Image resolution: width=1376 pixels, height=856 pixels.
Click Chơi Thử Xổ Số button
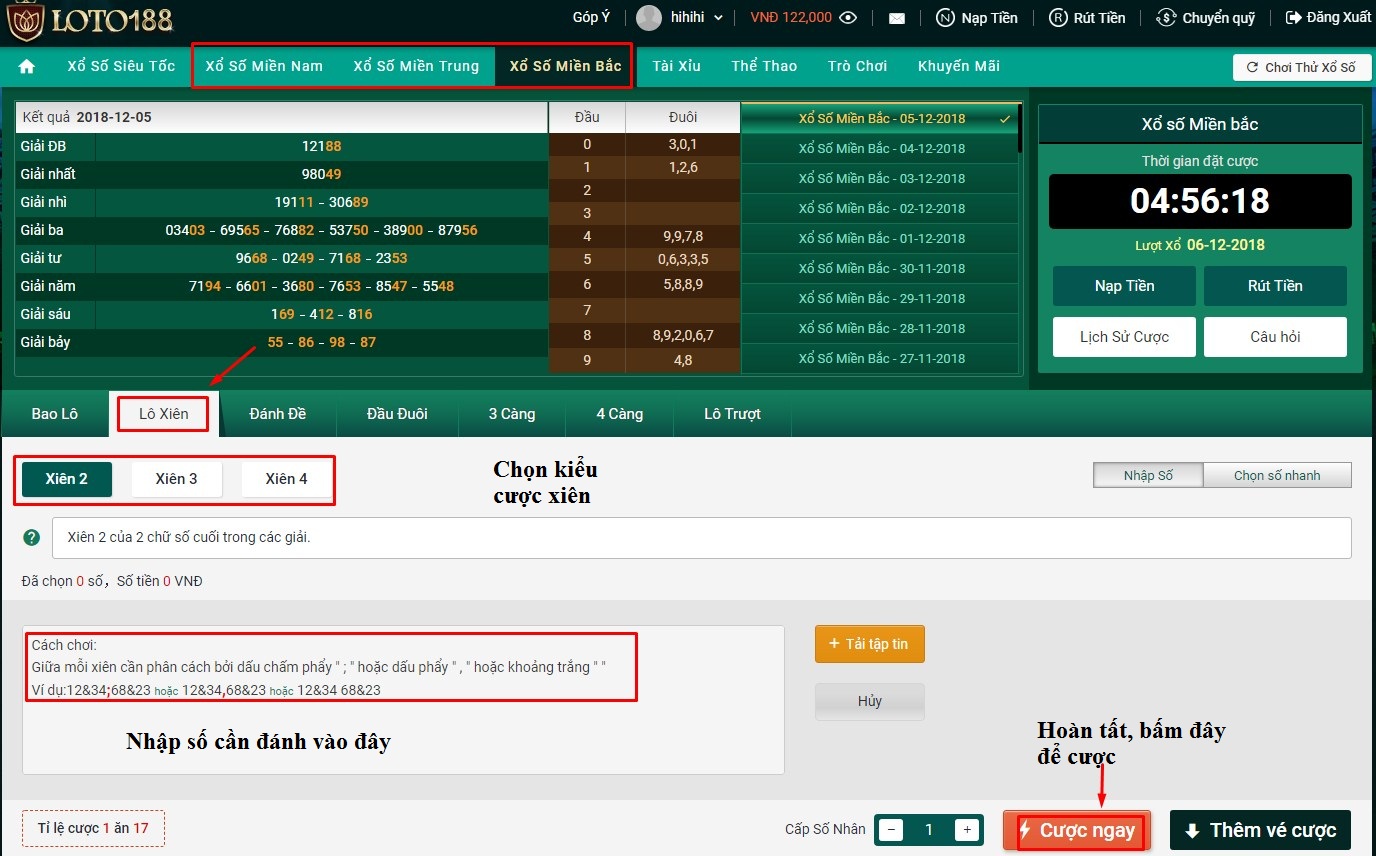click(x=1301, y=68)
